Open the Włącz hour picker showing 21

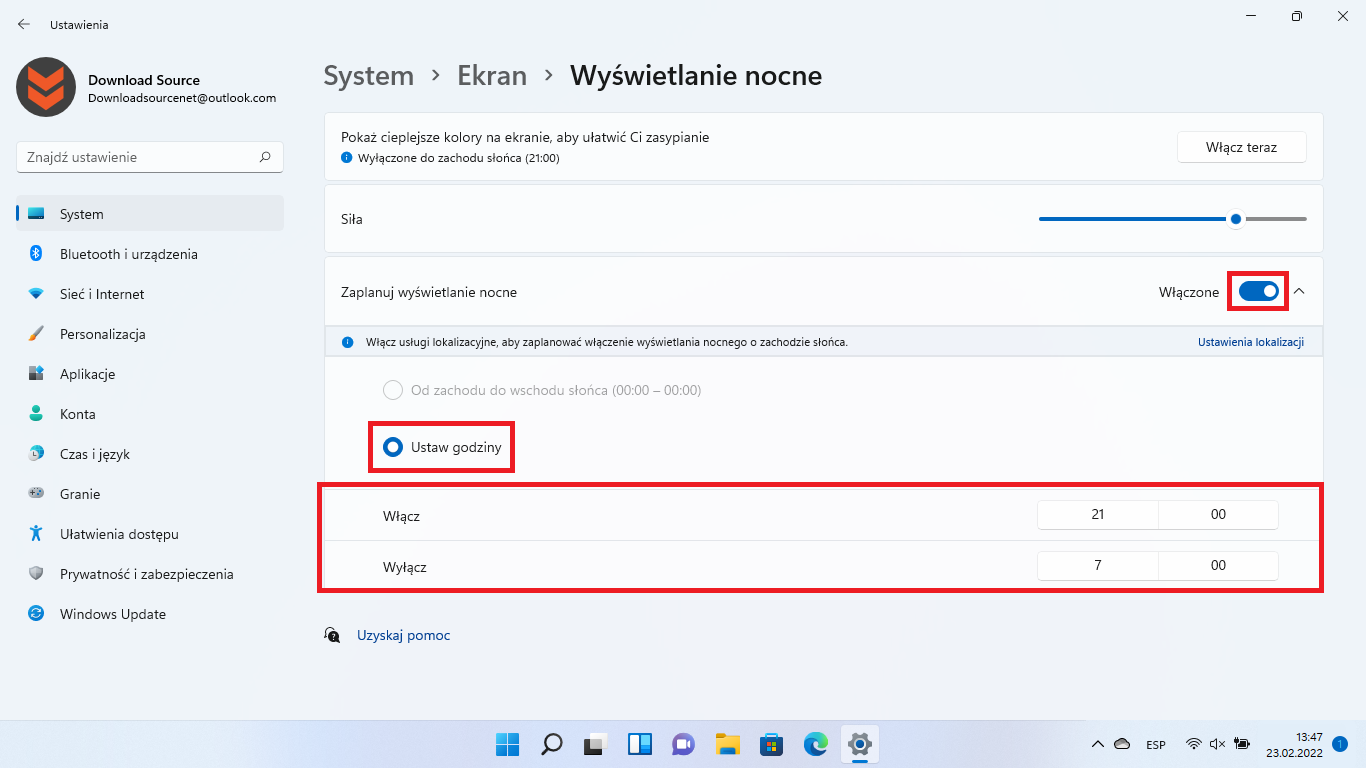click(x=1097, y=515)
